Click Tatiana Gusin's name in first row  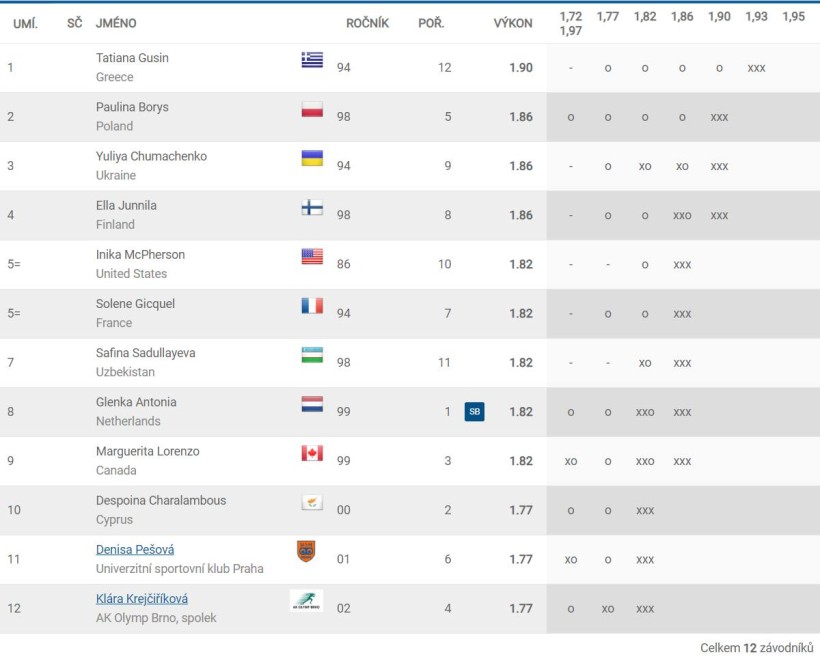click(132, 58)
